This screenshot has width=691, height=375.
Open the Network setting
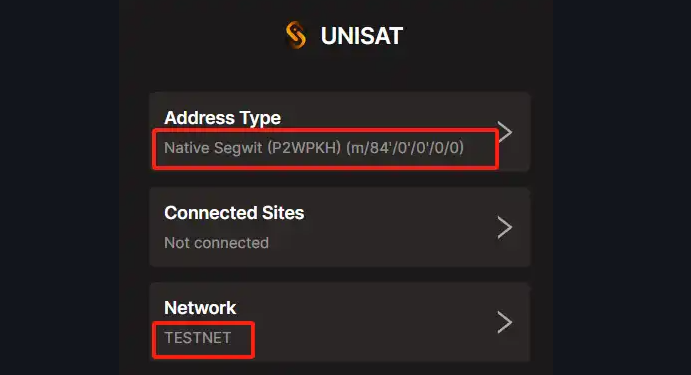[x=339, y=322]
